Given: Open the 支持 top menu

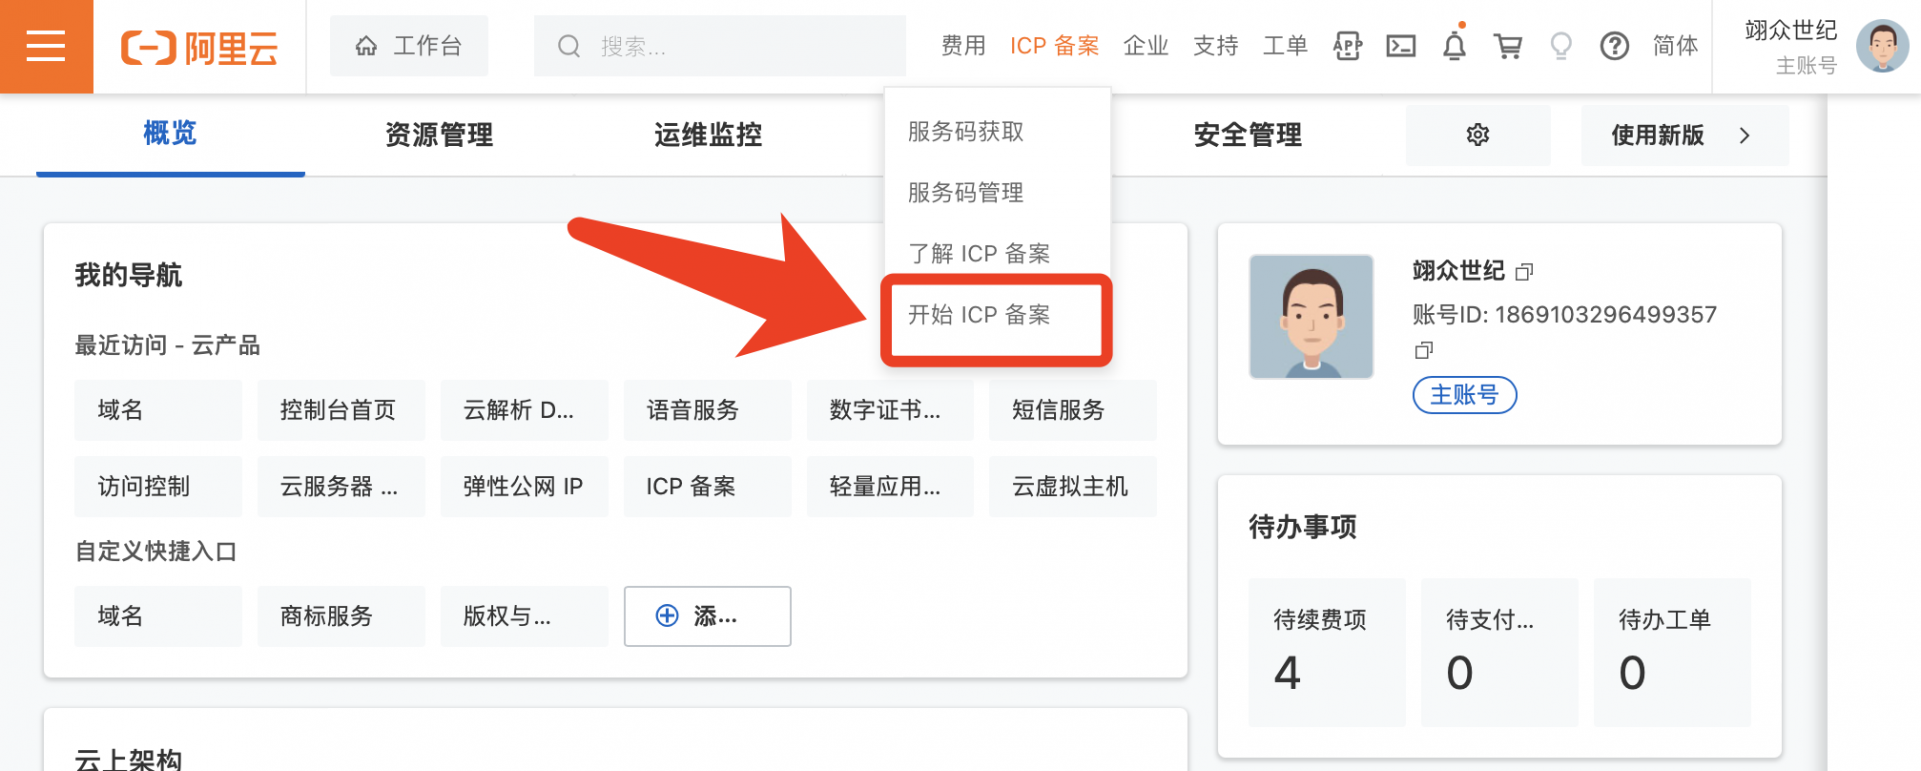Looking at the screenshot, I should tap(1216, 46).
